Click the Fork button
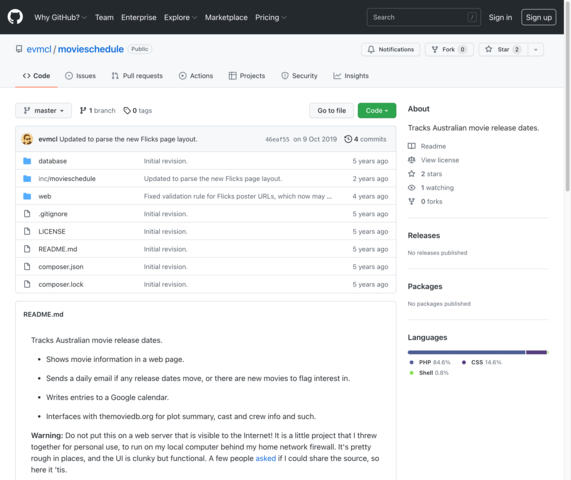 pos(449,50)
